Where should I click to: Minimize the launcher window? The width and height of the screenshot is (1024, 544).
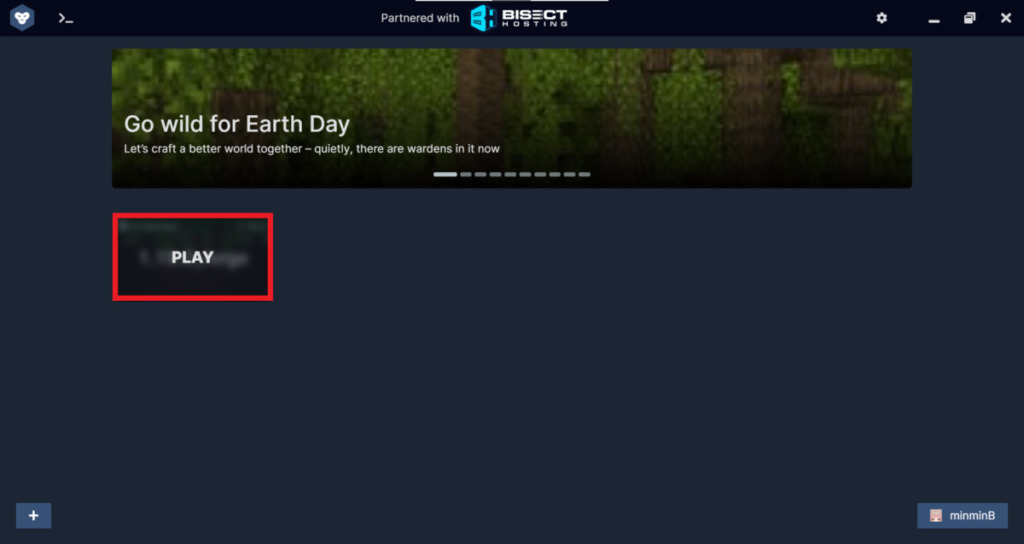tap(934, 19)
